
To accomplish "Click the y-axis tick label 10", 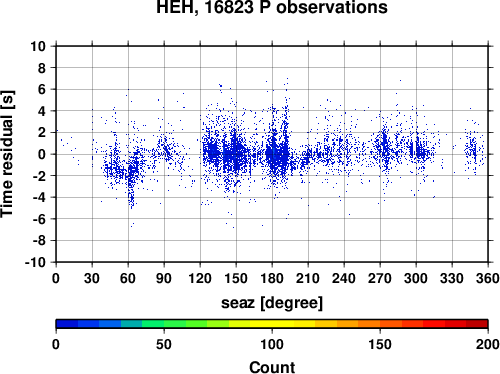I will point(38,46).
